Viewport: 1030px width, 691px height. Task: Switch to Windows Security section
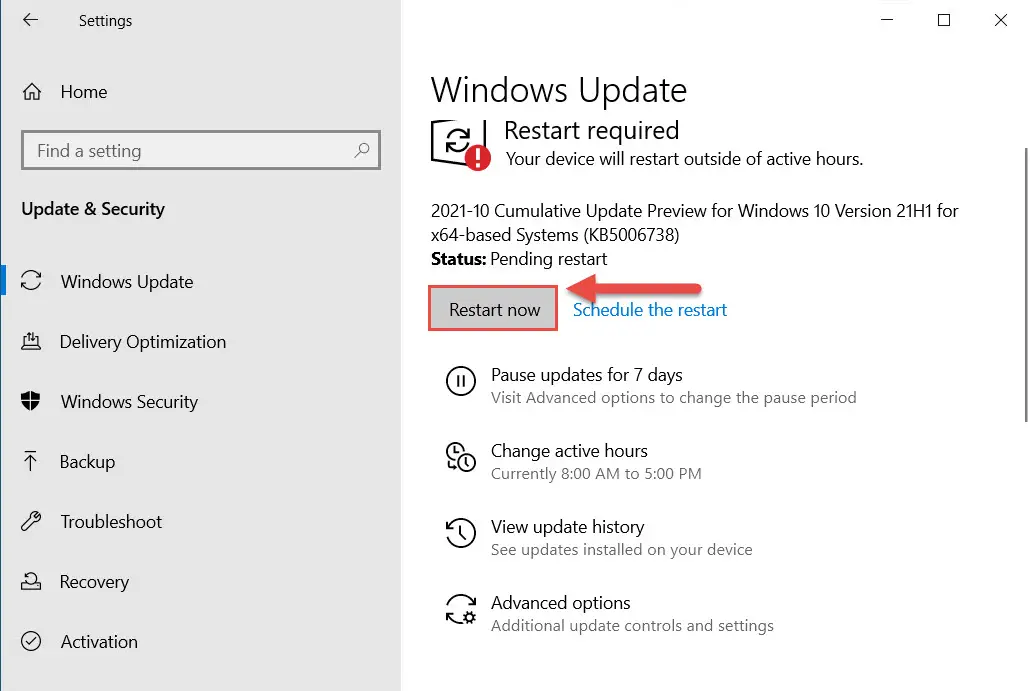point(129,402)
